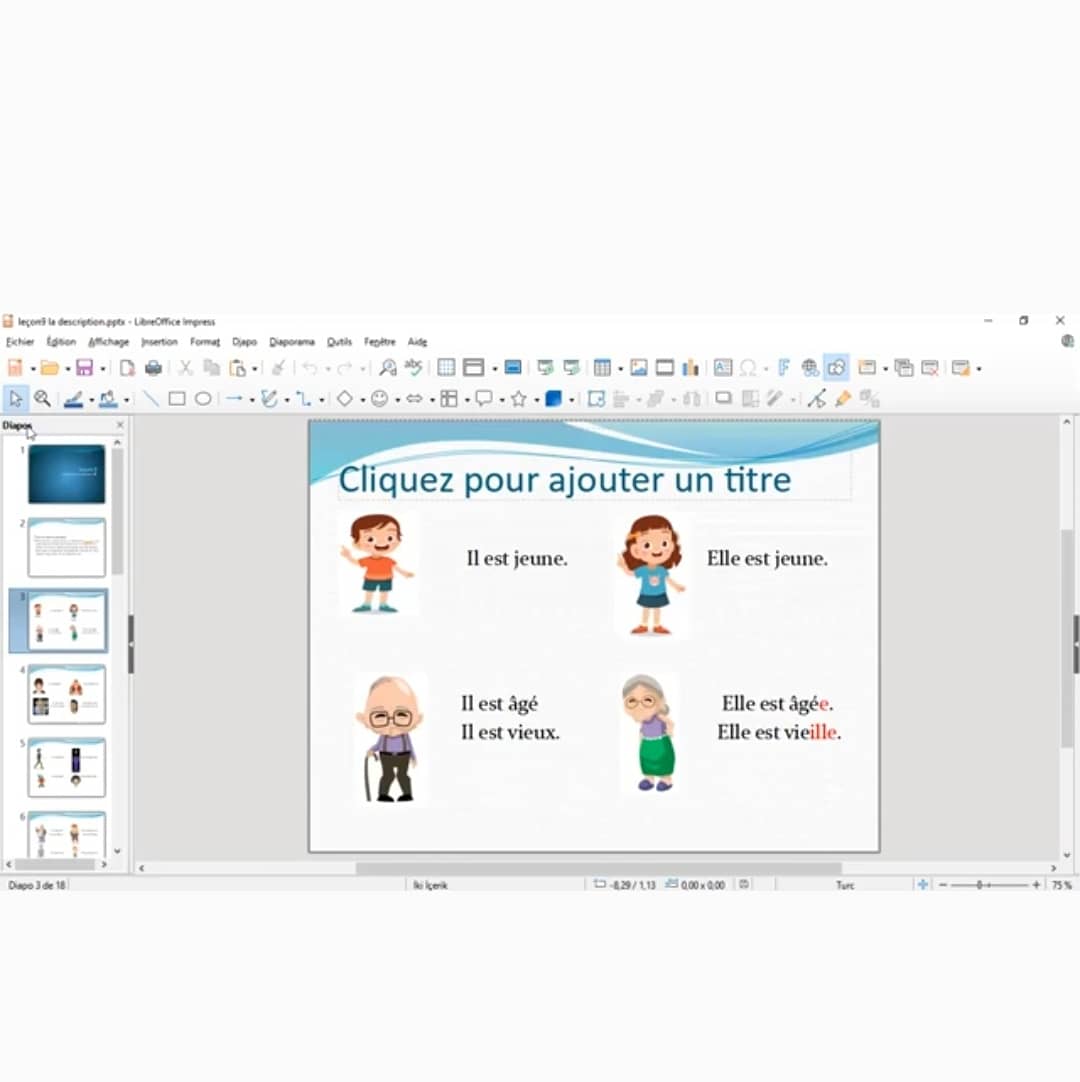
Task: Open the Outils menu
Action: (339, 342)
